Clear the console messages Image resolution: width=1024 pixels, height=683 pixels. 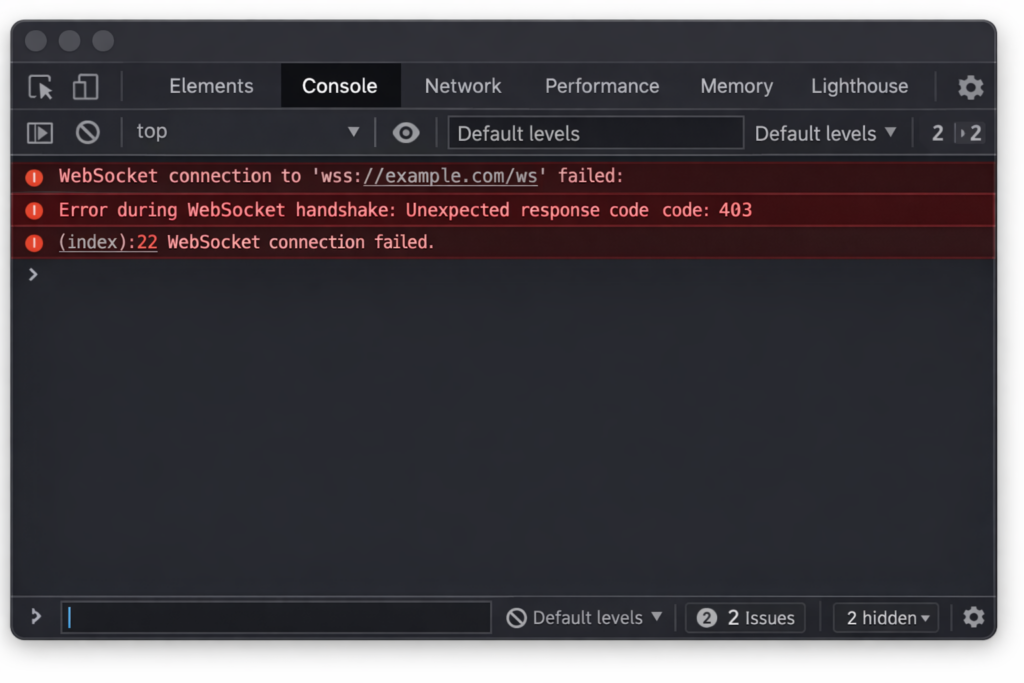pos(88,131)
